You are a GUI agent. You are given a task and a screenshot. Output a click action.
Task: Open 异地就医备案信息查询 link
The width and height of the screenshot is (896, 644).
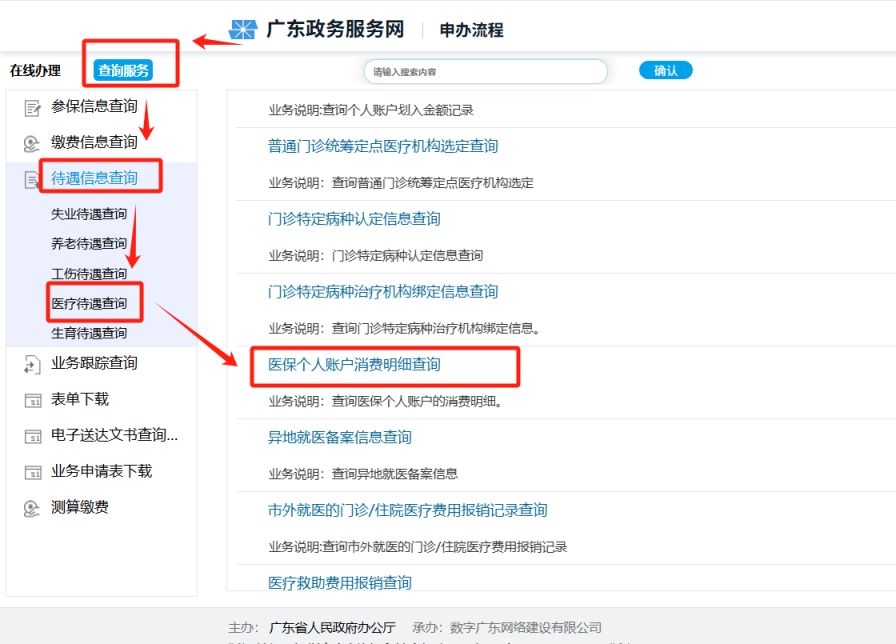[x=339, y=438]
